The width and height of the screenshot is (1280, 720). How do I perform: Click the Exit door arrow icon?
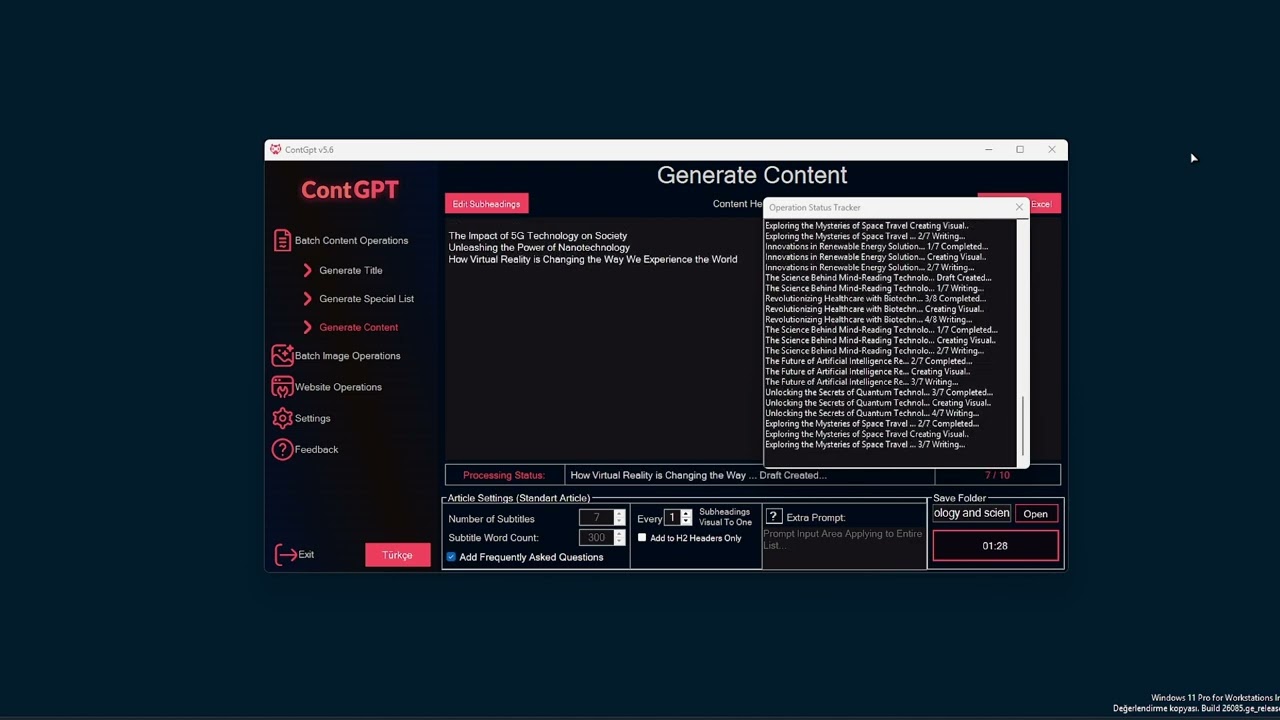pyautogui.click(x=286, y=555)
